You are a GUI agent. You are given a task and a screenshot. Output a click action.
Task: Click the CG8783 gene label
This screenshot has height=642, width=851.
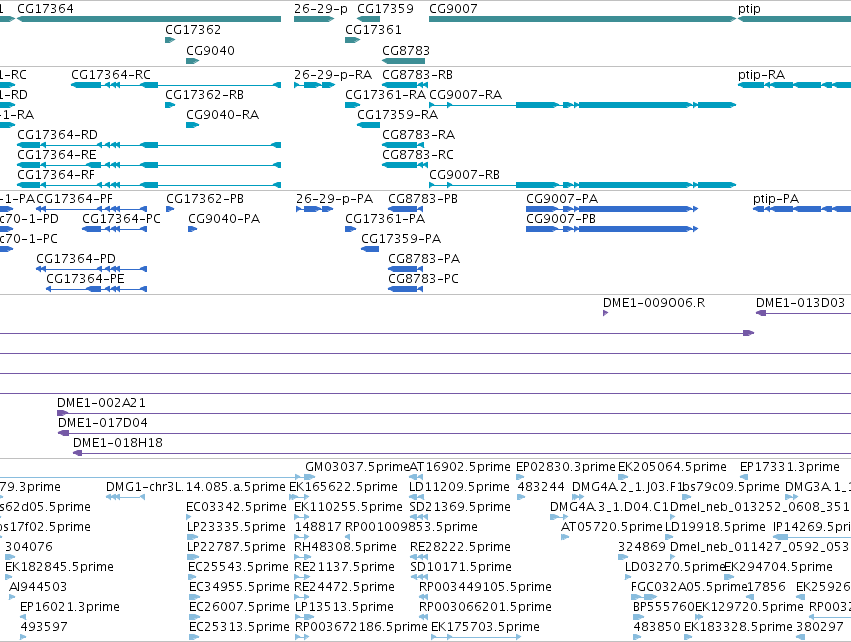406,50
